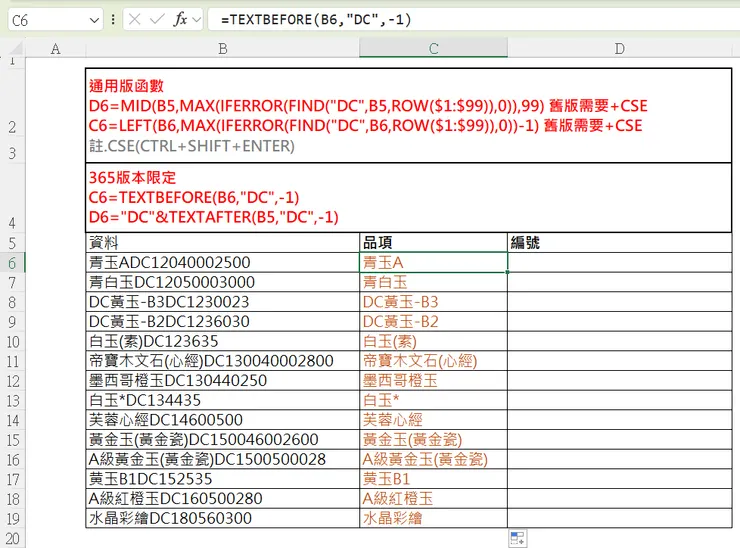Select column C header

tap(433, 48)
